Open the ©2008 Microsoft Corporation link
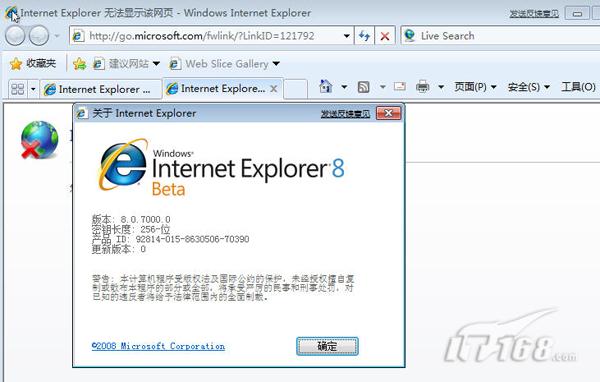This screenshot has width=600, height=382. point(158,346)
